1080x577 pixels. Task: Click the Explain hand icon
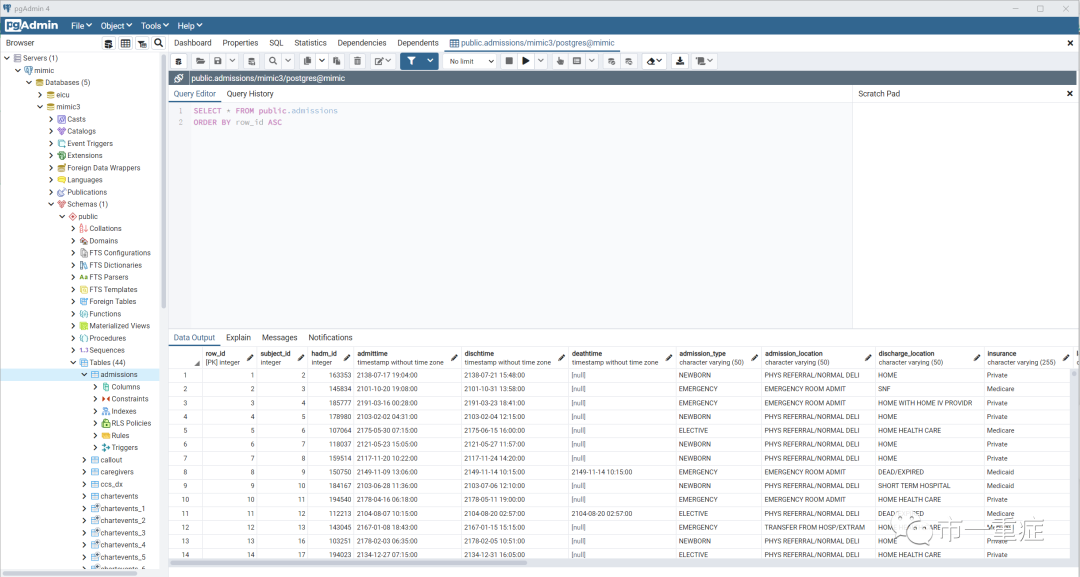pos(560,61)
